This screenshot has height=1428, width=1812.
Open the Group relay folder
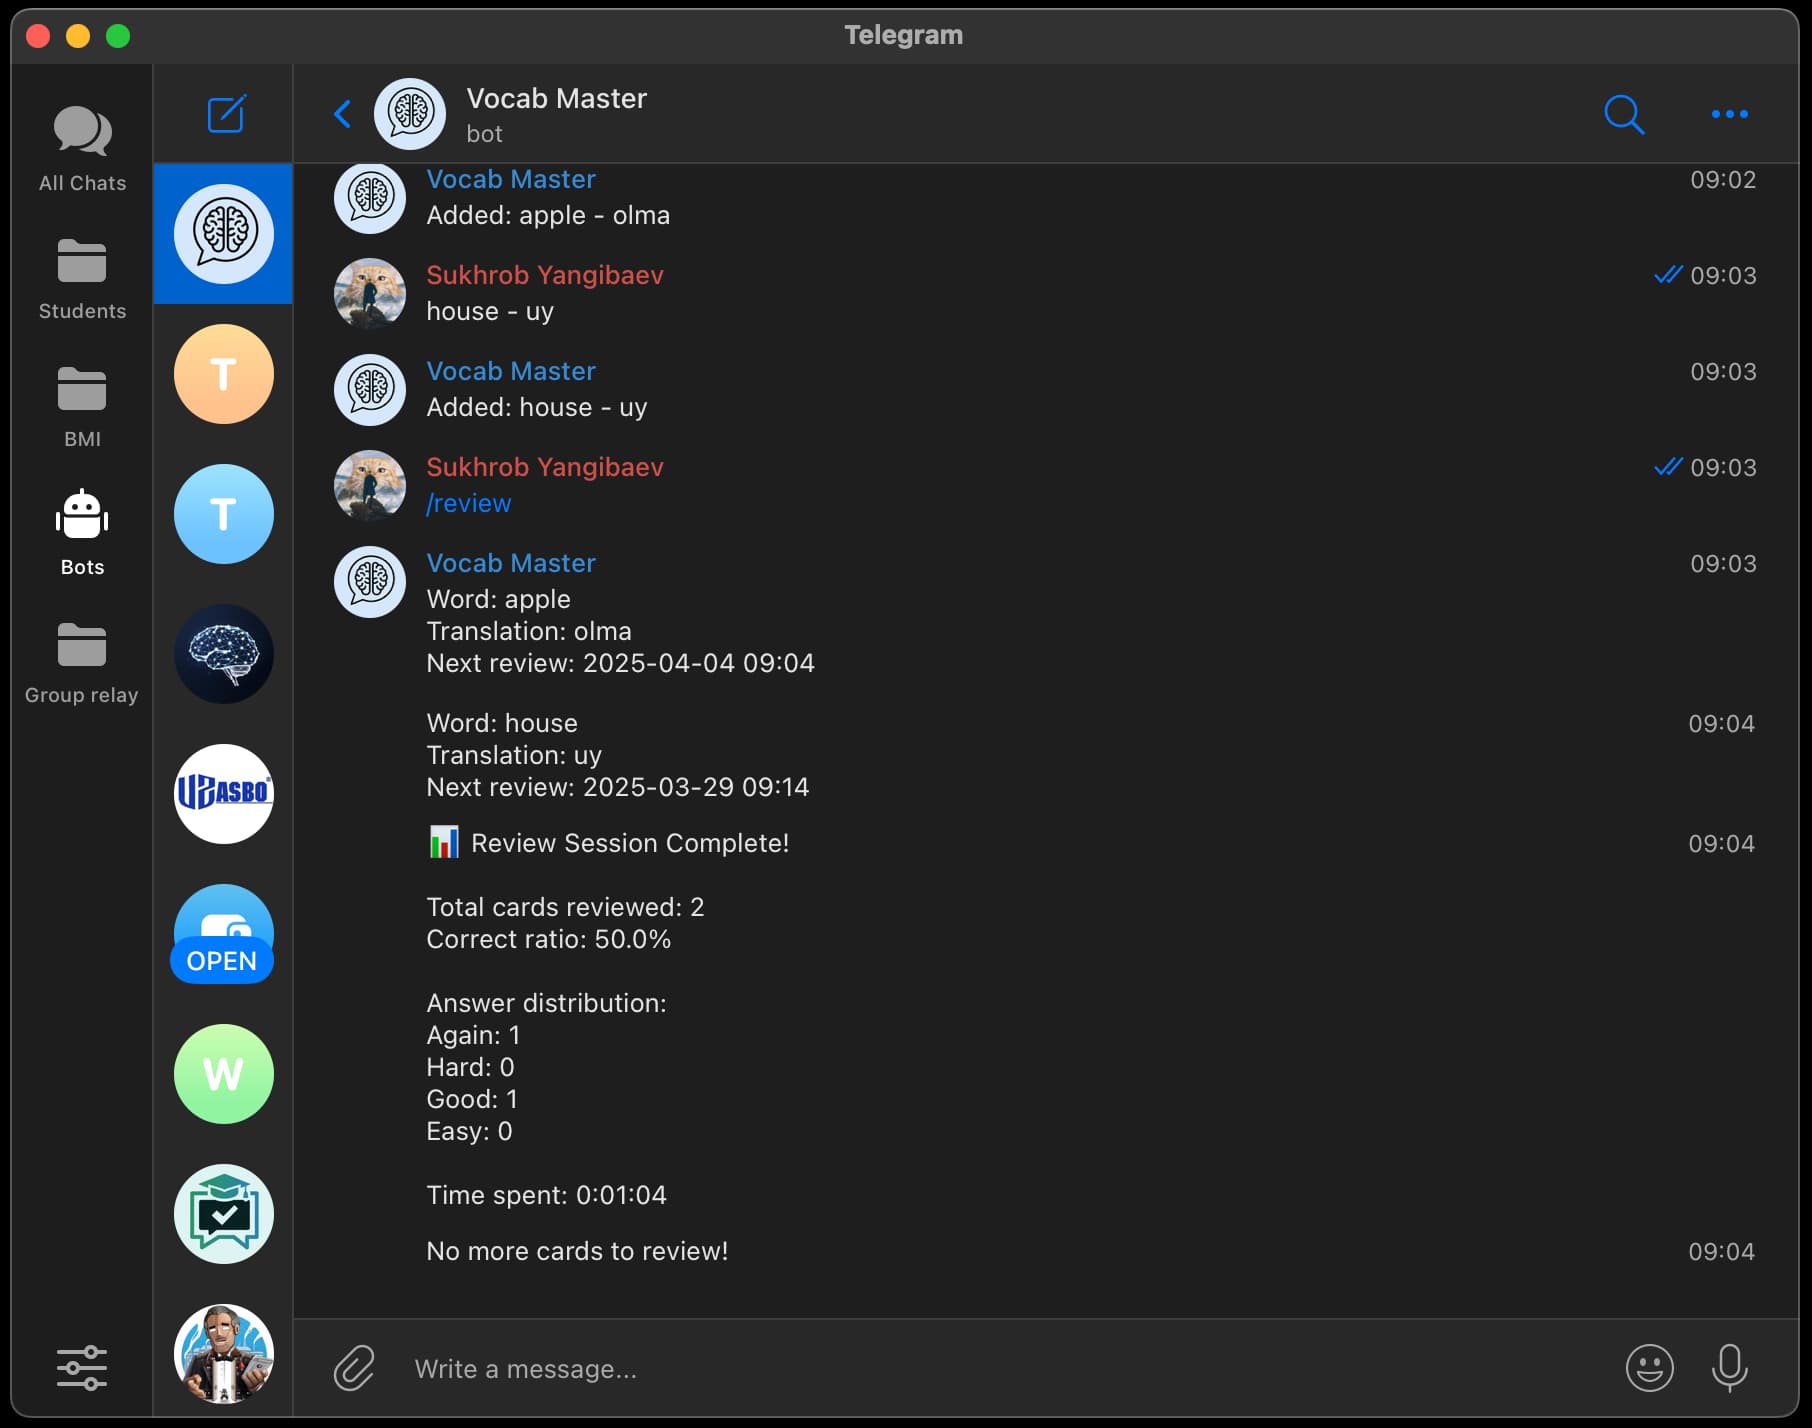[82, 663]
